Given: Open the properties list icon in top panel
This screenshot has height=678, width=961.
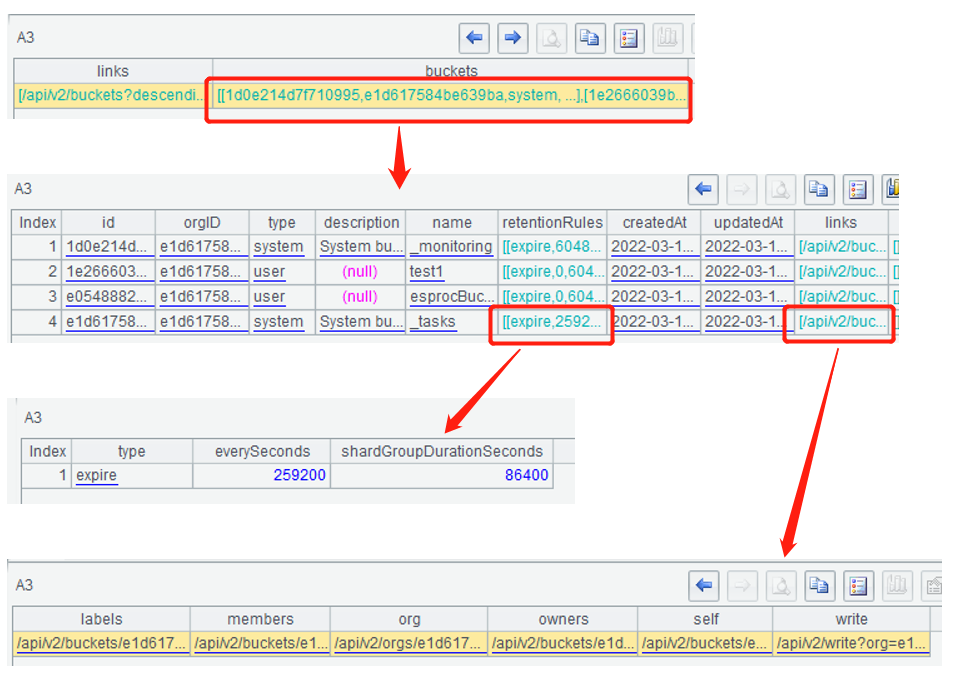Looking at the screenshot, I should point(628,38).
